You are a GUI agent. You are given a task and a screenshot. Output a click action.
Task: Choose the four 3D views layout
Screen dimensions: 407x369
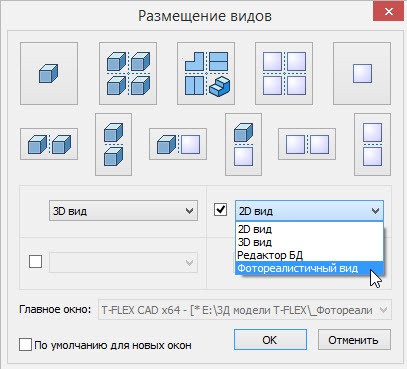pyautogui.click(x=128, y=73)
